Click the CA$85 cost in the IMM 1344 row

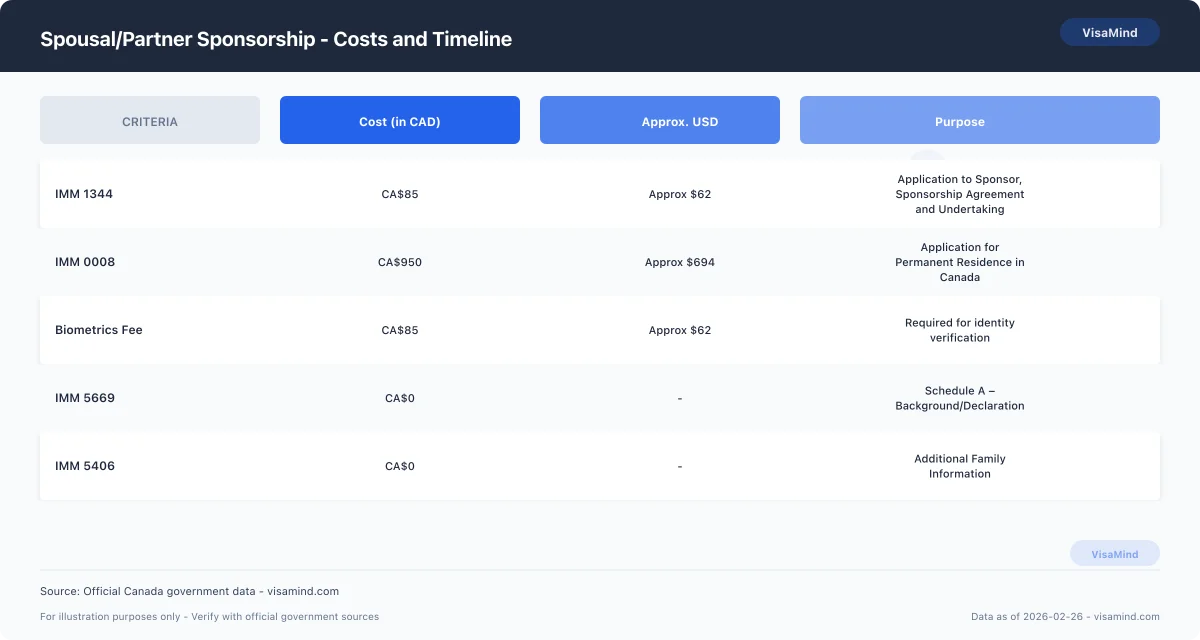coord(400,194)
